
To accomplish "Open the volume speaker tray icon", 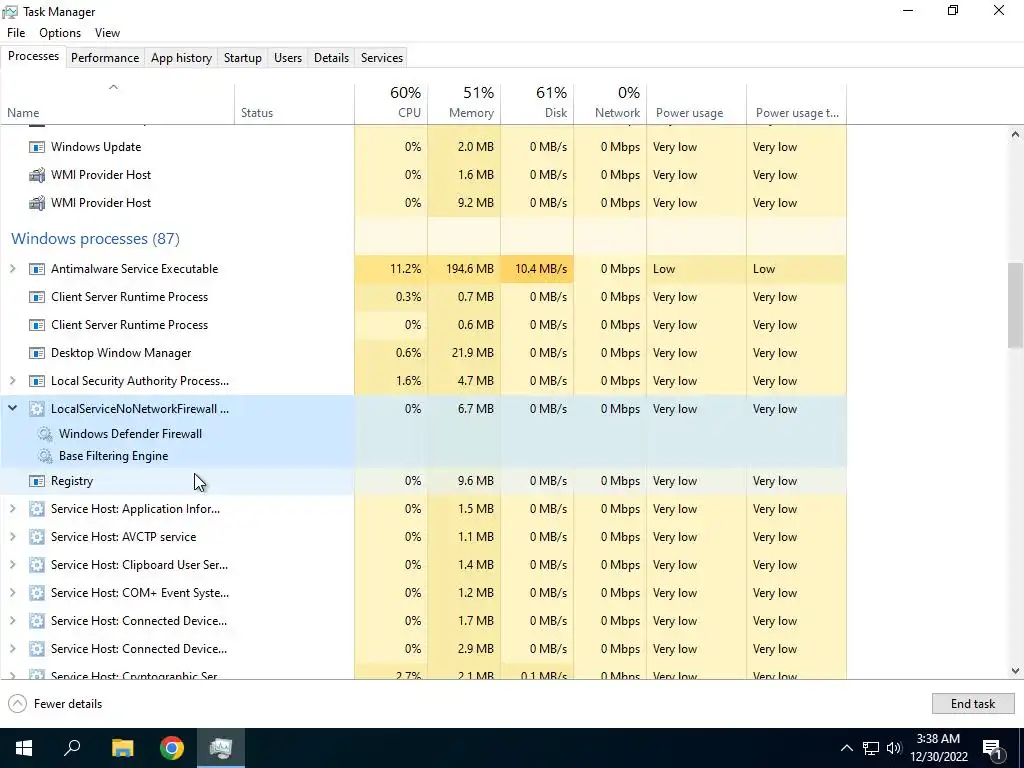I will coord(894,748).
